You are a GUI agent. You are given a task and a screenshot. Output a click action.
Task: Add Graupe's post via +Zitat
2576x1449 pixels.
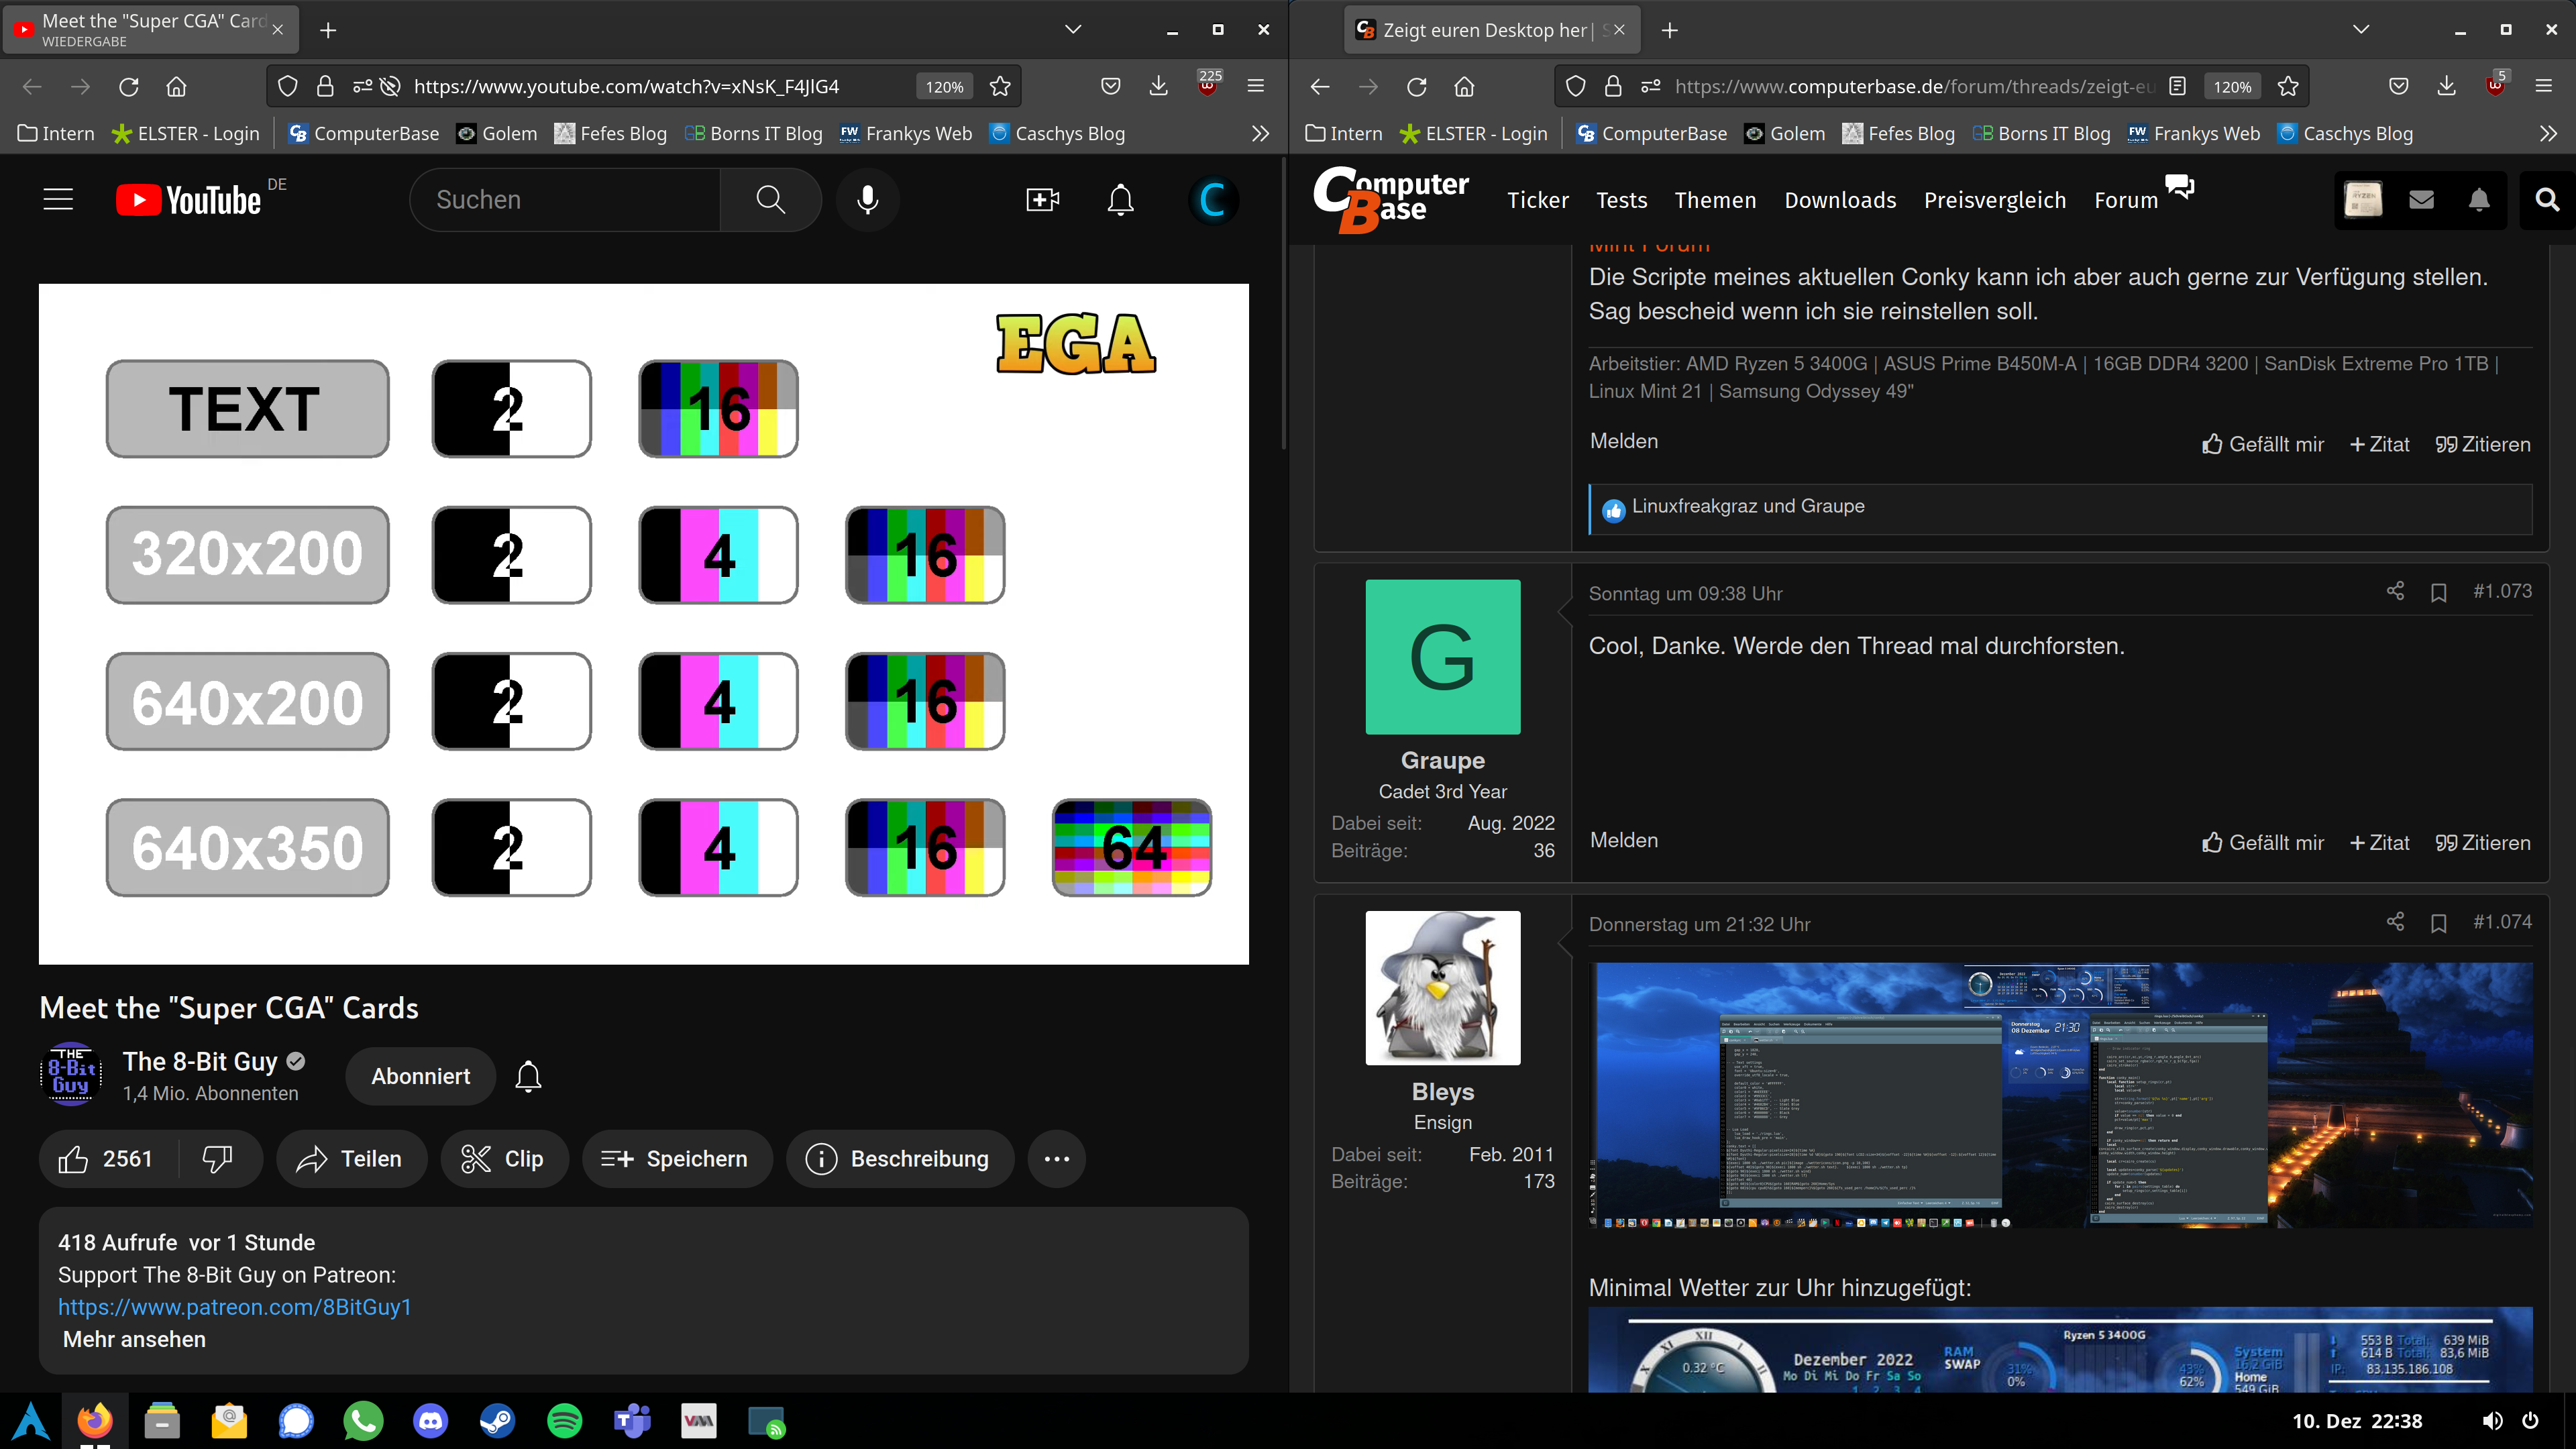tap(2379, 843)
